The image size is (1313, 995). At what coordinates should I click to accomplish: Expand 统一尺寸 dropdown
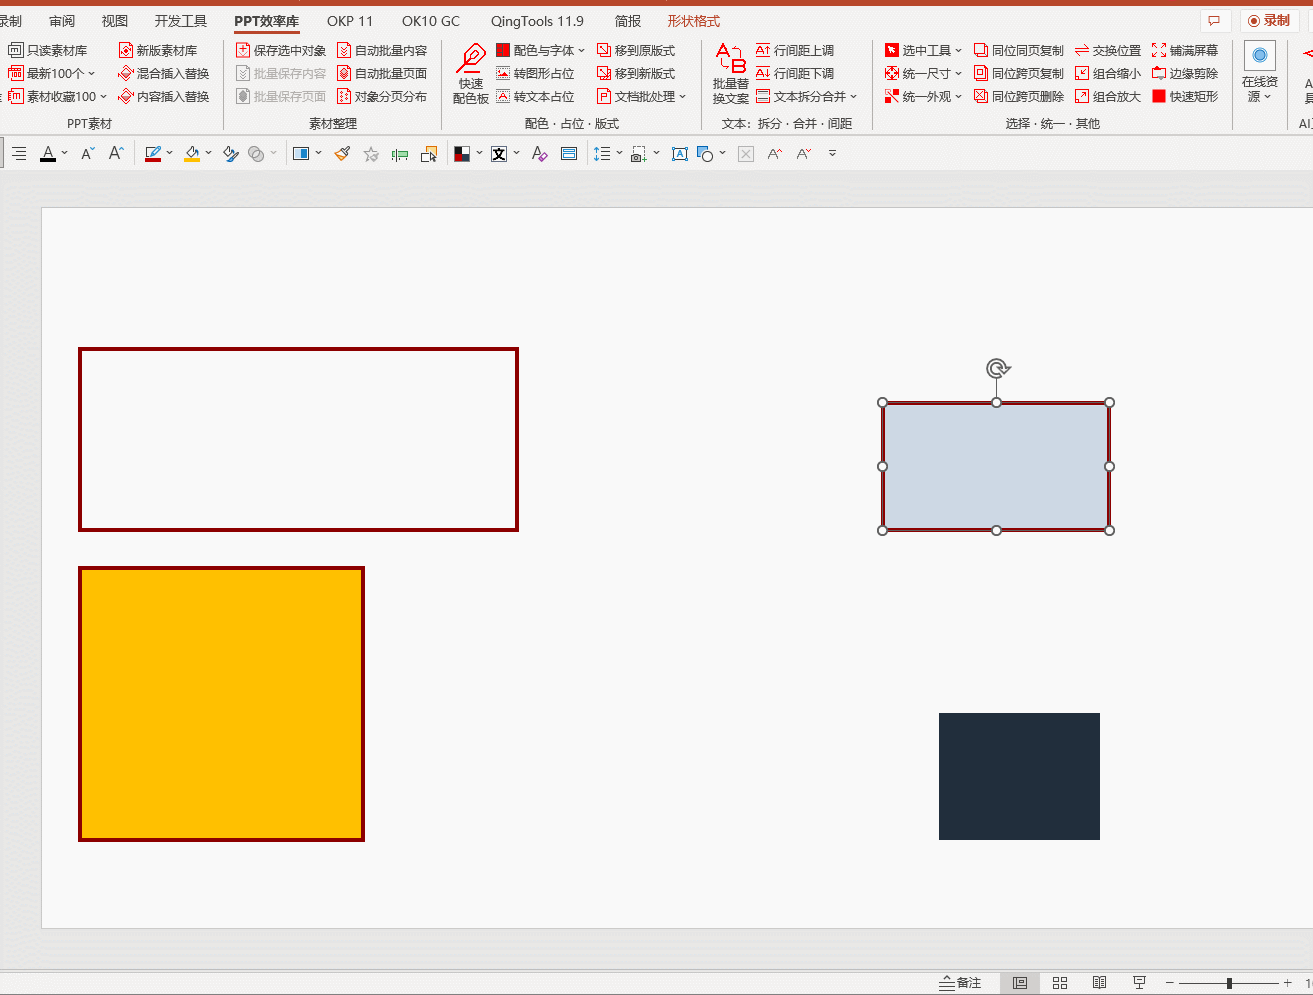click(x=958, y=73)
